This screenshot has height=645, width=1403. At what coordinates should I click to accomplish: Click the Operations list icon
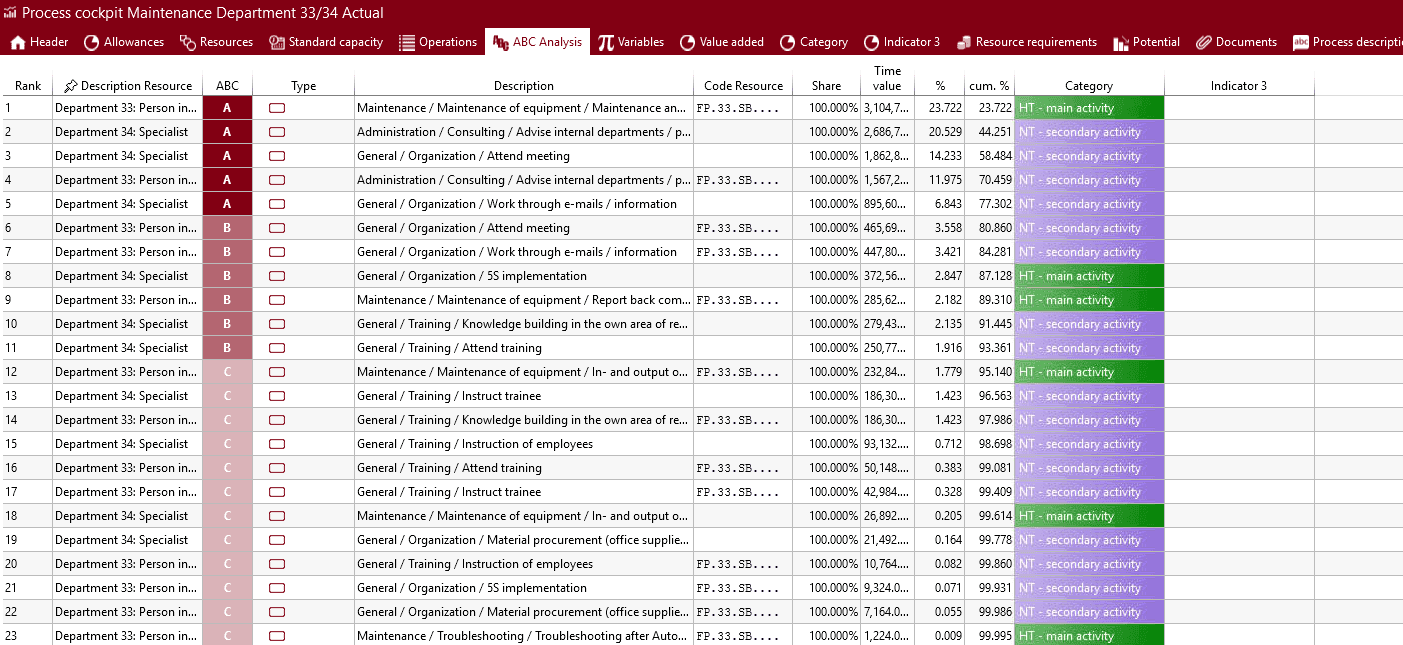tap(407, 42)
